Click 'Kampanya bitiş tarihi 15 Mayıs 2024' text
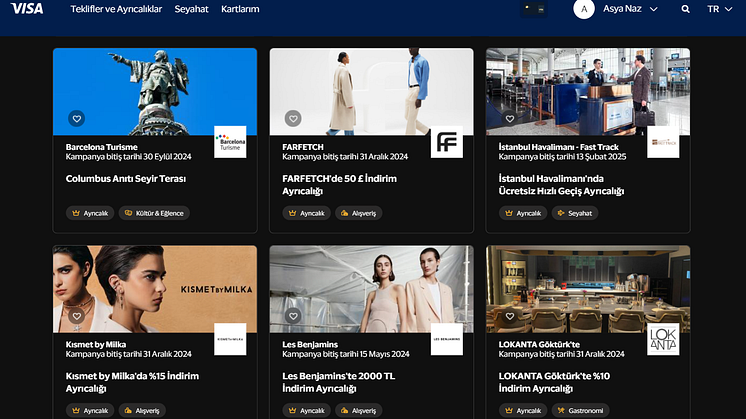This screenshot has height=419, width=746. 346,354
